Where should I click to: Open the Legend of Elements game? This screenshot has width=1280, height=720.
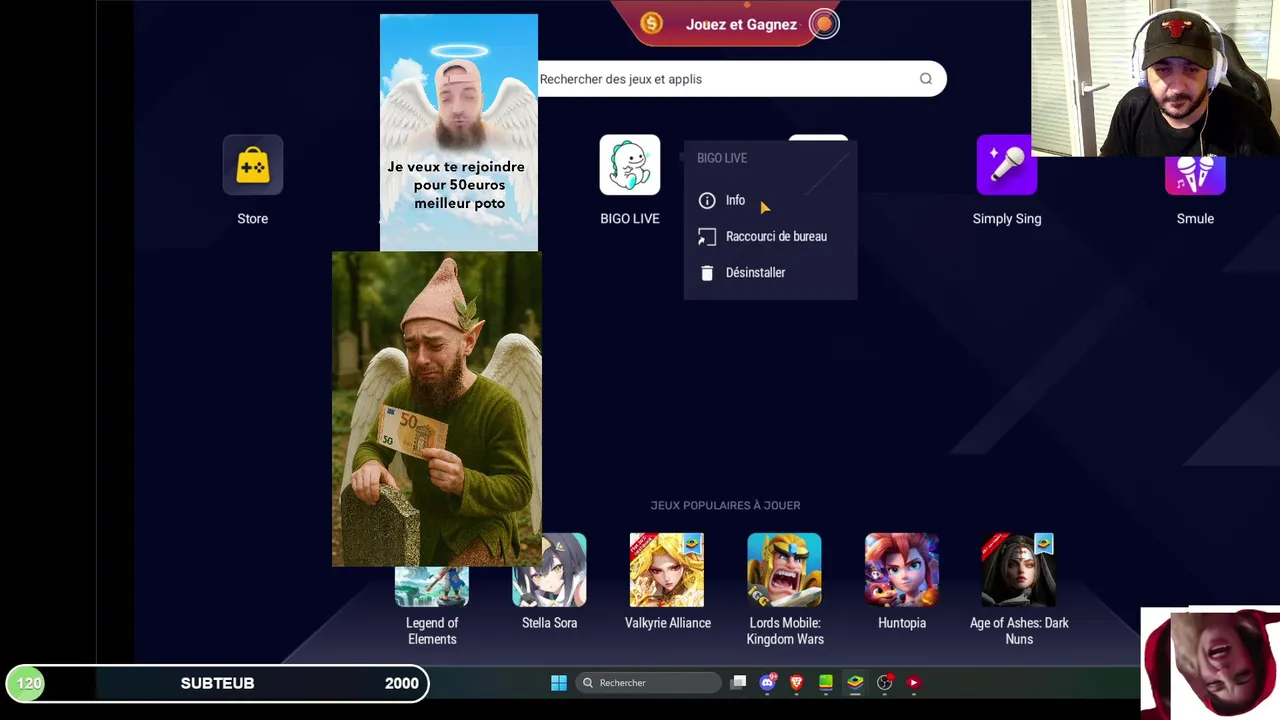(432, 586)
